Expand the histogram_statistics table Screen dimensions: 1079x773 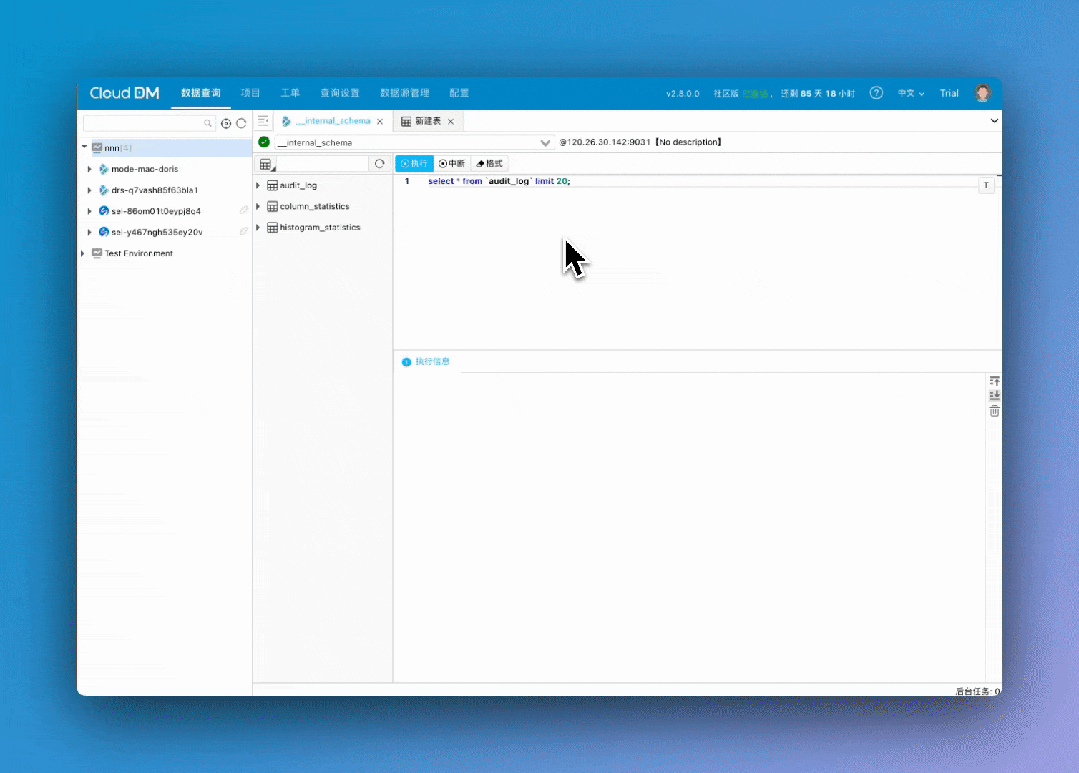click(x=258, y=227)
